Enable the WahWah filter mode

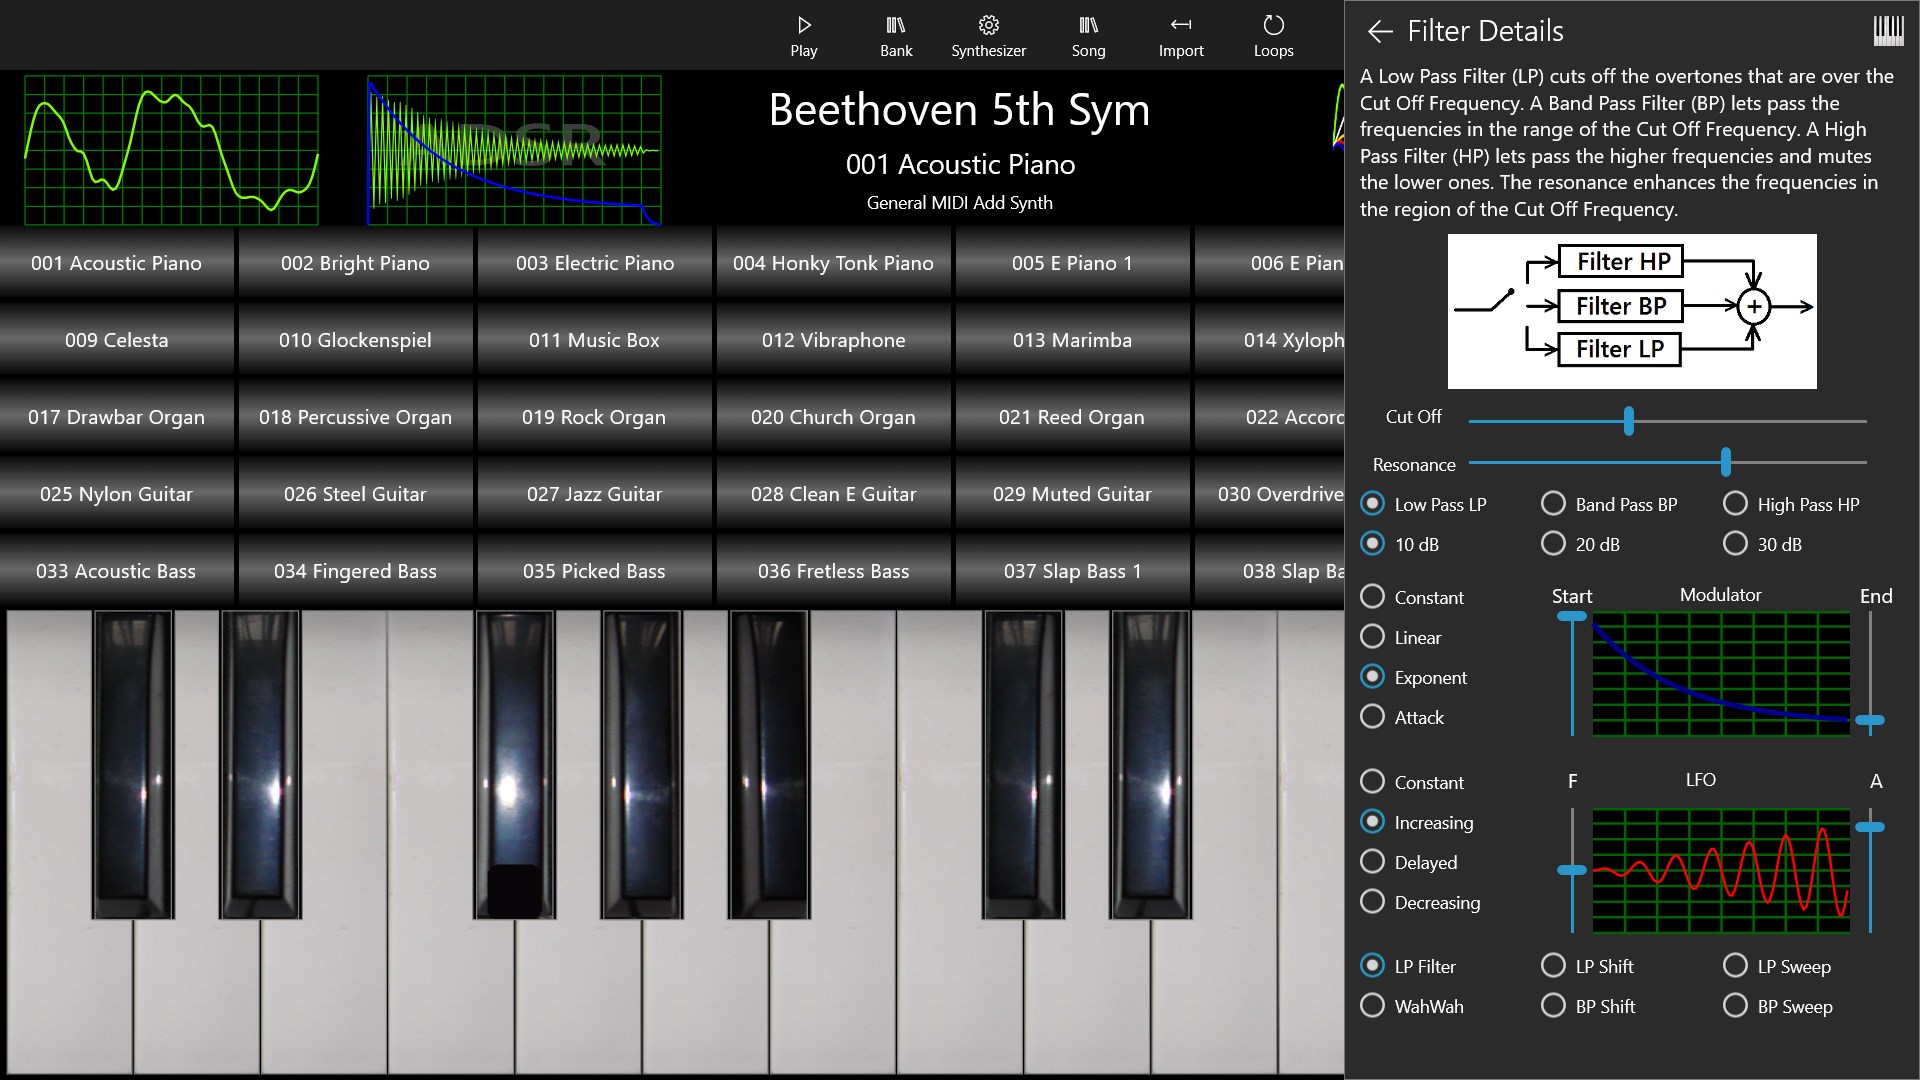point(1372,1006)
